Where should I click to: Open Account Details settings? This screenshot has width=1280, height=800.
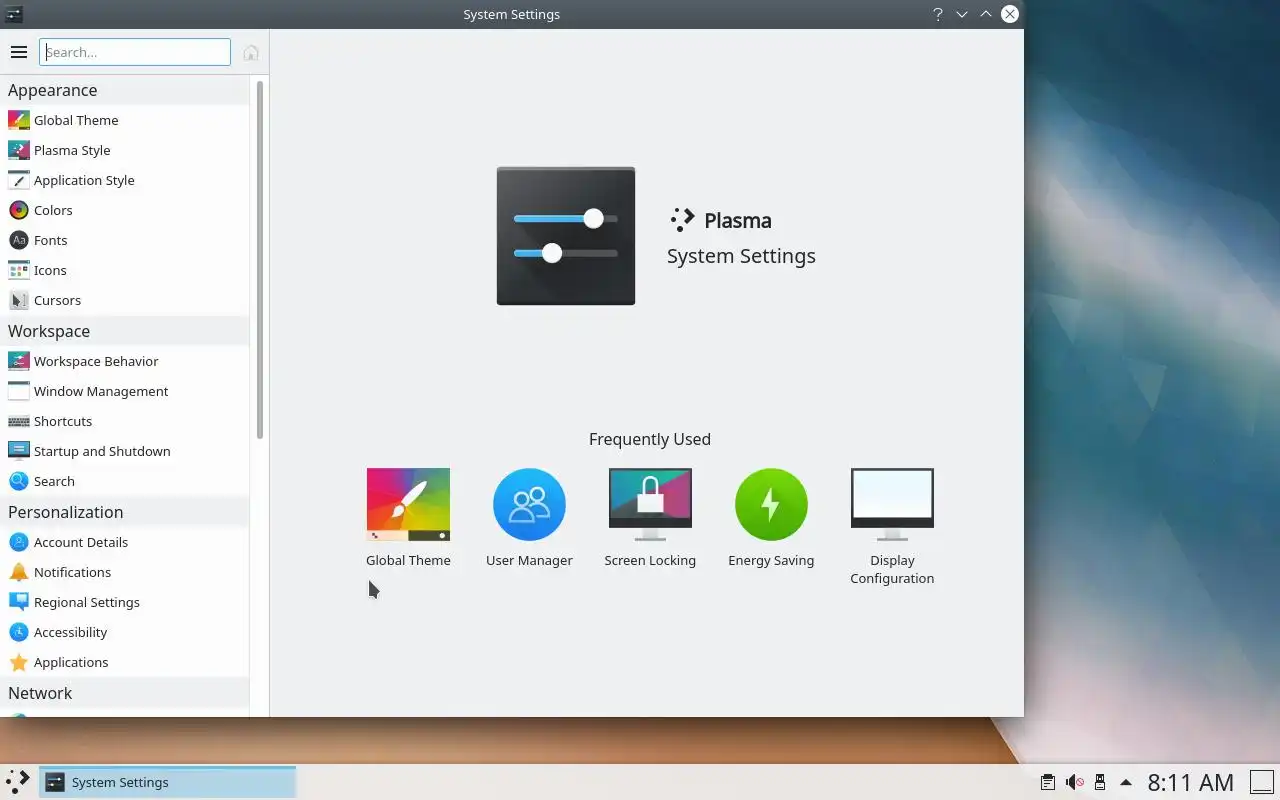(125, 542)
